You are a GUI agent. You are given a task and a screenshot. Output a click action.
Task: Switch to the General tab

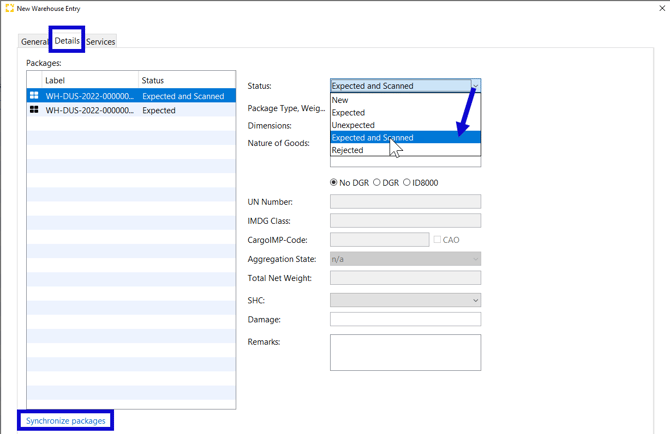[x=35, y=42]
